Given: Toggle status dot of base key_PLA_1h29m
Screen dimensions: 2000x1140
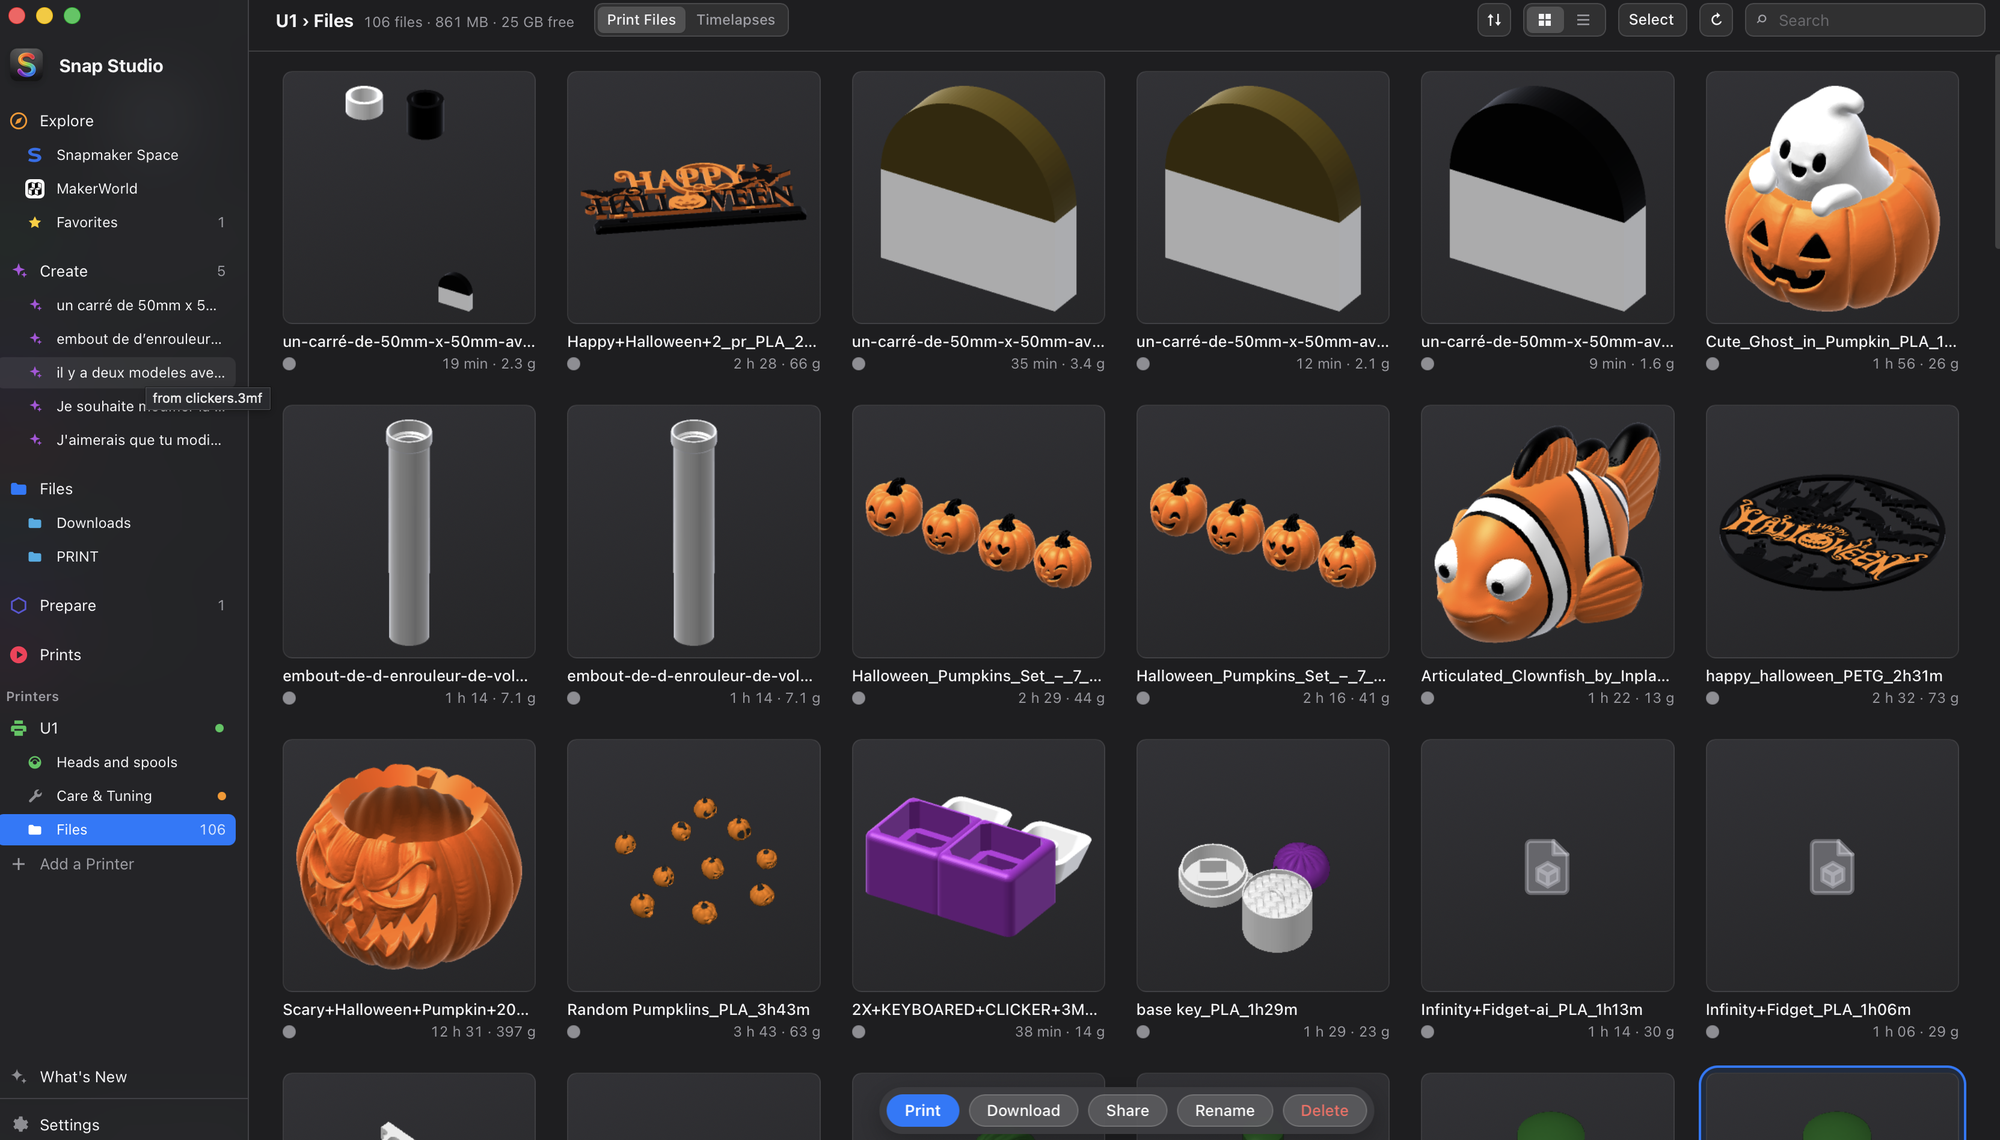Looking at the screenshot, I should (x=1143, y=1032).
